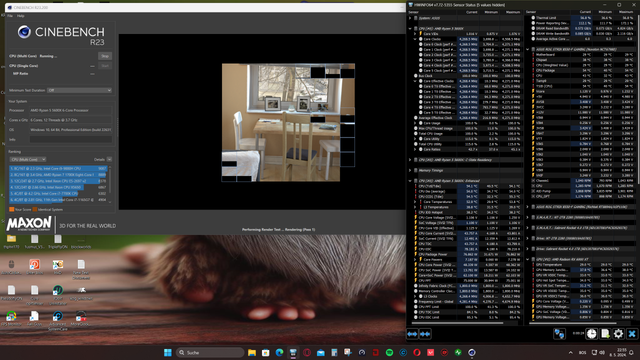The image size is (640, 360).
Task: Show hidden system tray icons chevron
Action: (570, 352)
